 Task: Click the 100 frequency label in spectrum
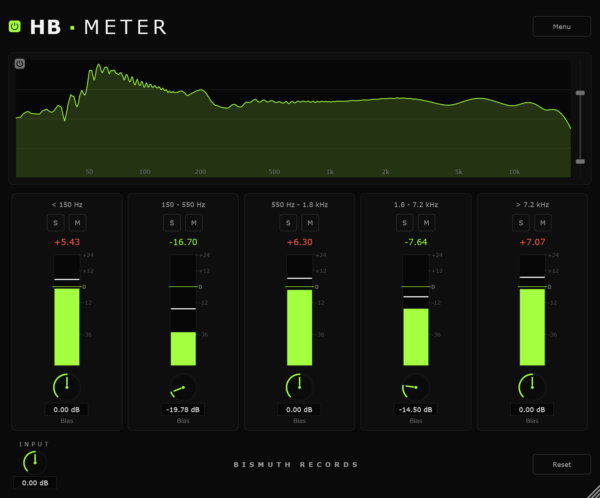[145, 172]
